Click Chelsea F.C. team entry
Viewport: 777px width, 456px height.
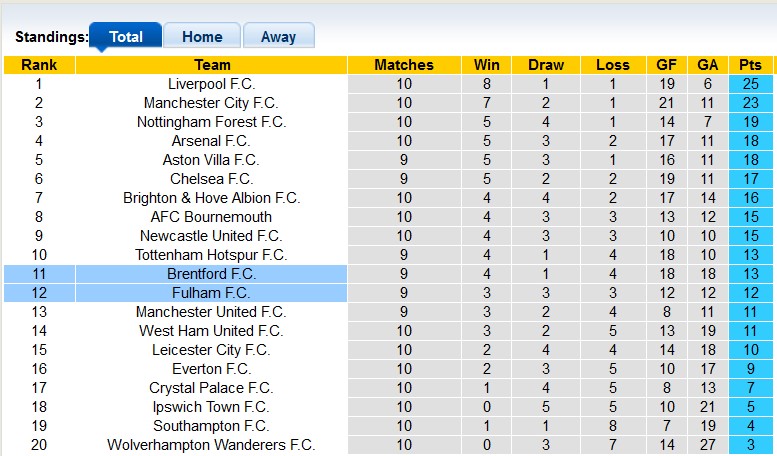211,179
